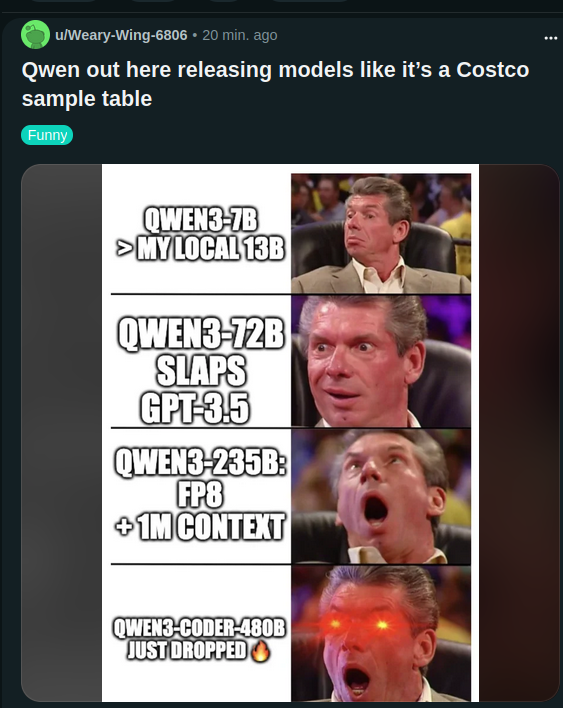The image size is (563, 708).
Task: Click the second meme photo with wide eyes
Action: coord(381,361)
